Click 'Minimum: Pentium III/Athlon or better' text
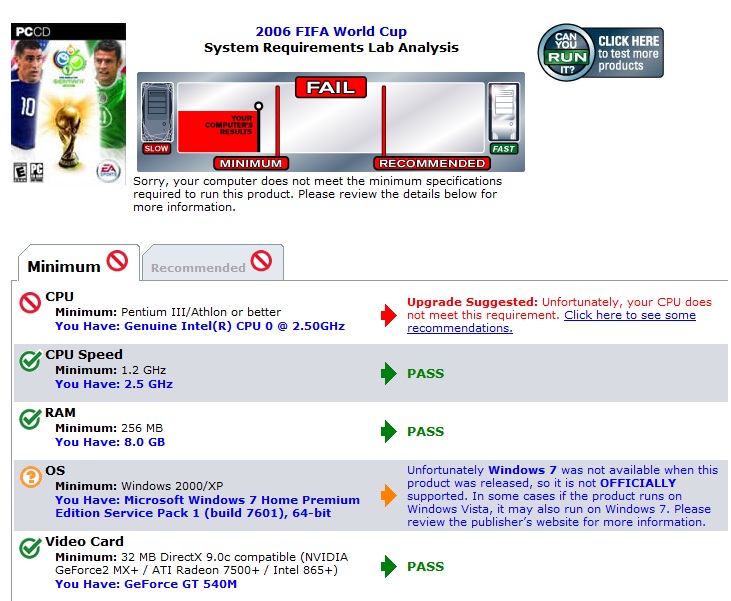This screenshot has height=601, width=731. pyautogui.click(x=168, y=312)
